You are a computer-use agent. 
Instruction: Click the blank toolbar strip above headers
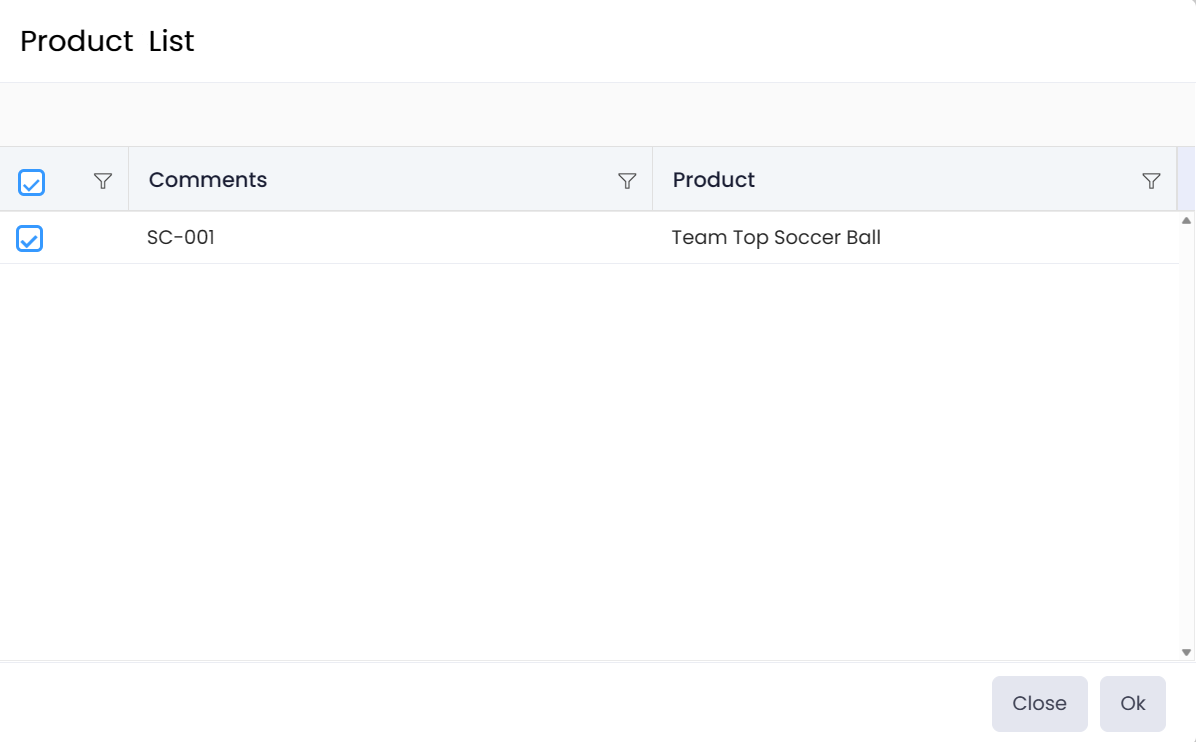pyautogui.click(x=597, y=115)
